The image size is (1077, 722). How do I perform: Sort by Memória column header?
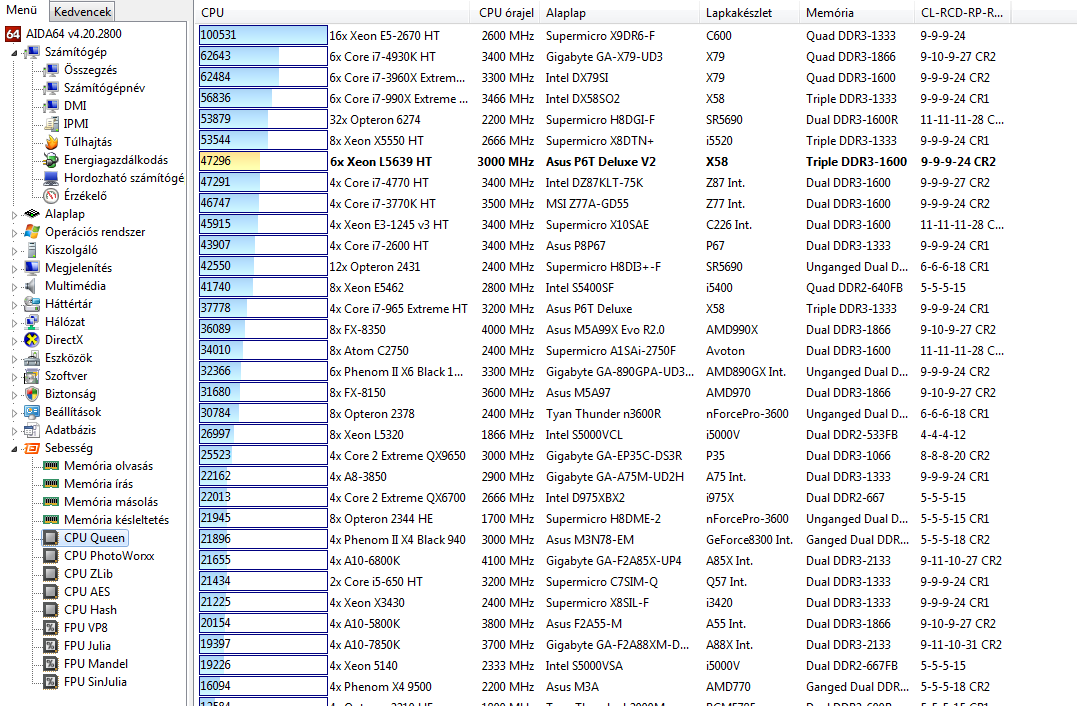(857, 12)
